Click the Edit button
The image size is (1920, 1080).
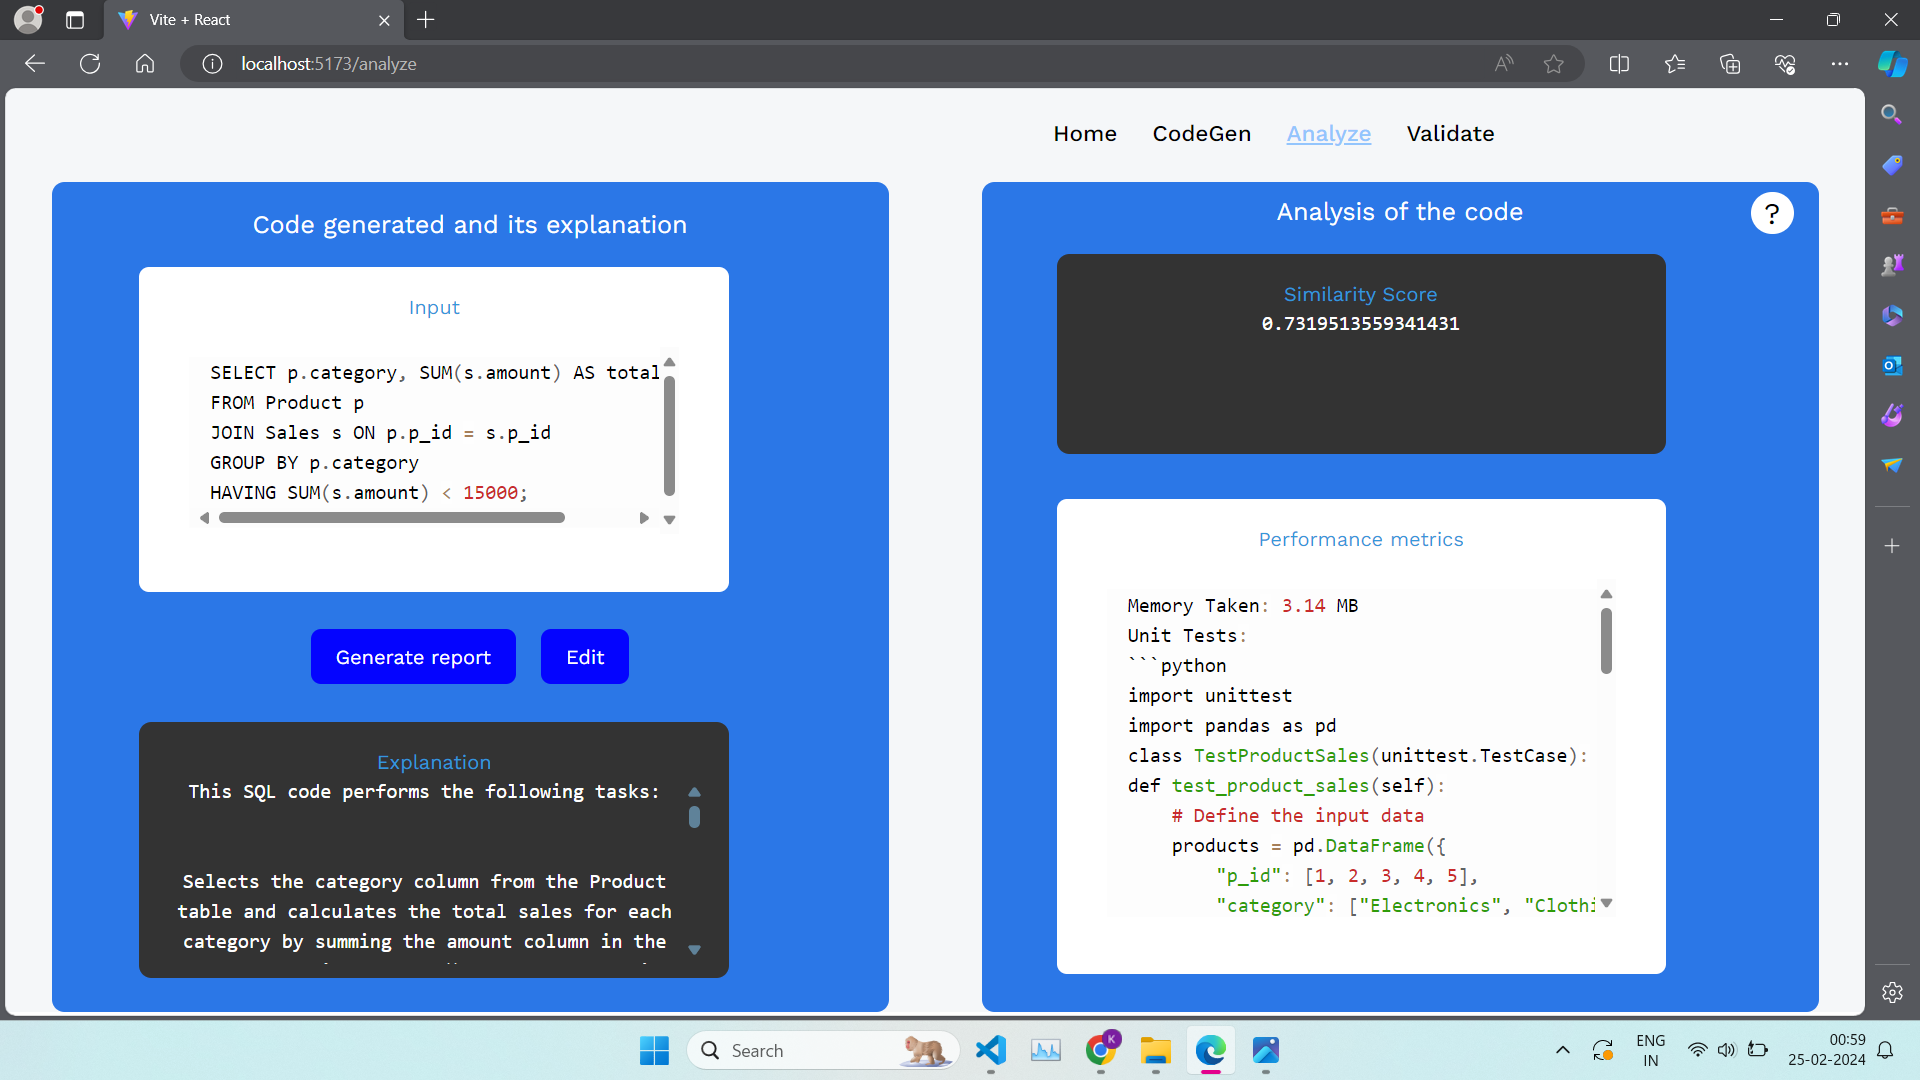click(x=585, y=657)
